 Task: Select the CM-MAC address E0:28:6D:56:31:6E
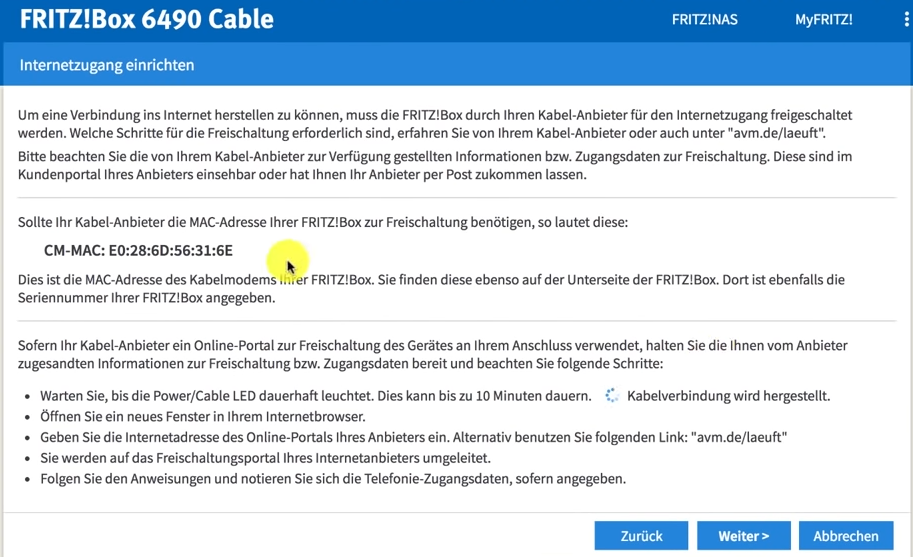click(x=170, y=250)
